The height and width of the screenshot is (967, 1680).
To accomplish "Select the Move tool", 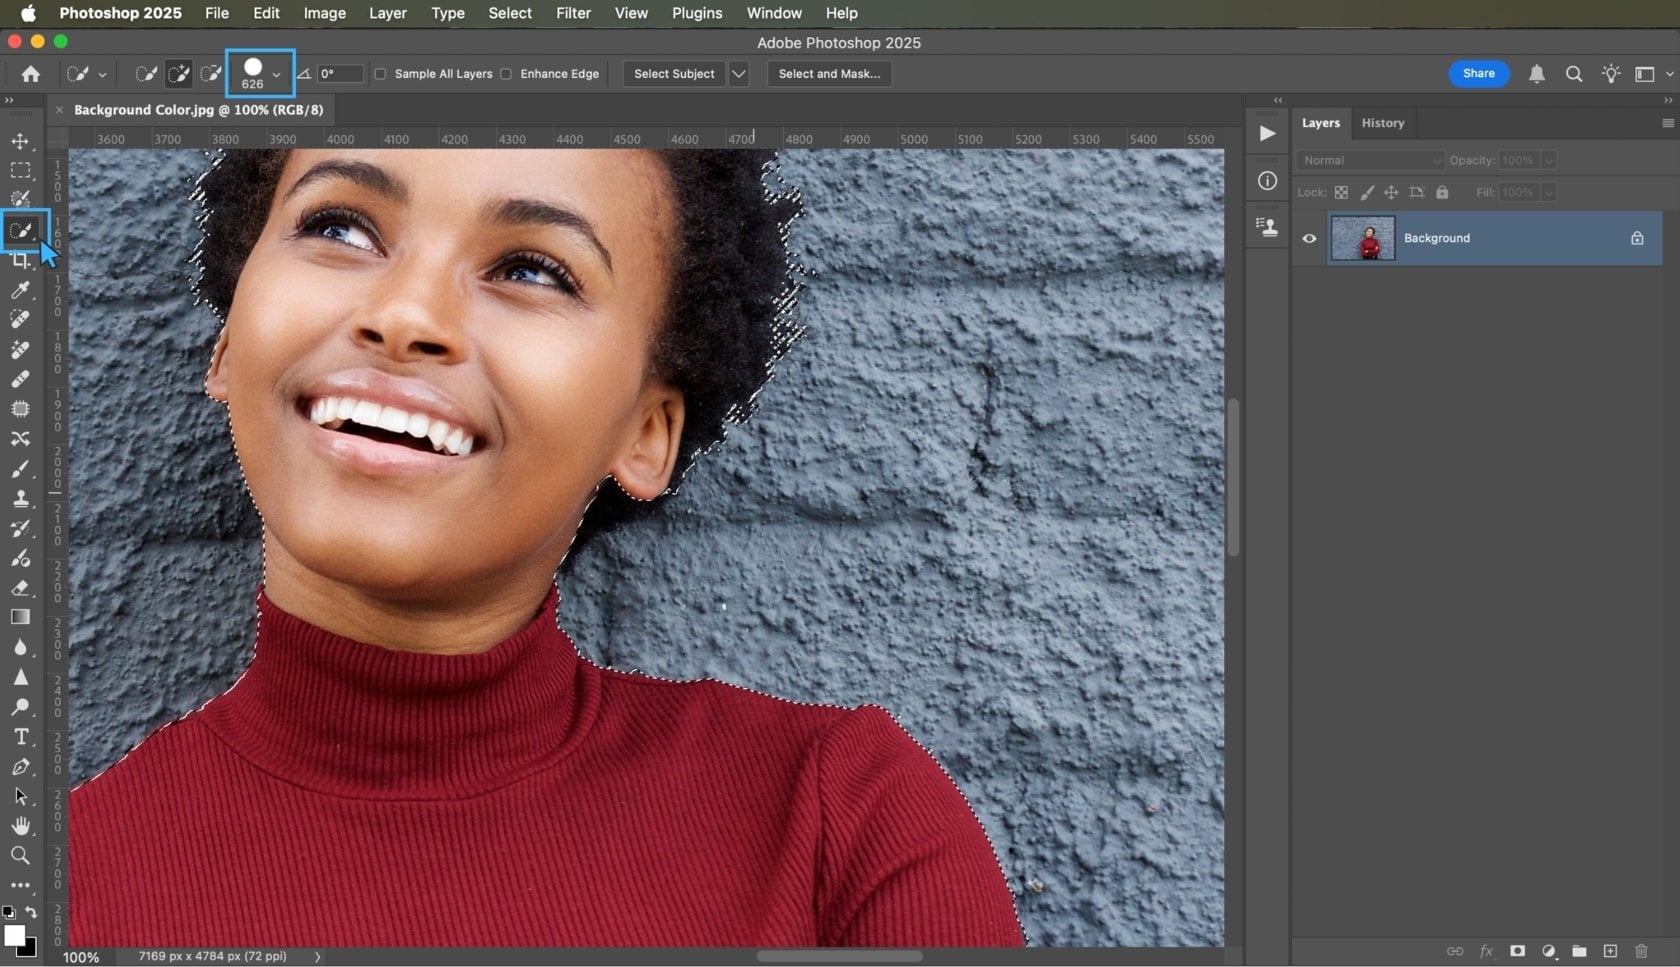I will tap(21, 141).
